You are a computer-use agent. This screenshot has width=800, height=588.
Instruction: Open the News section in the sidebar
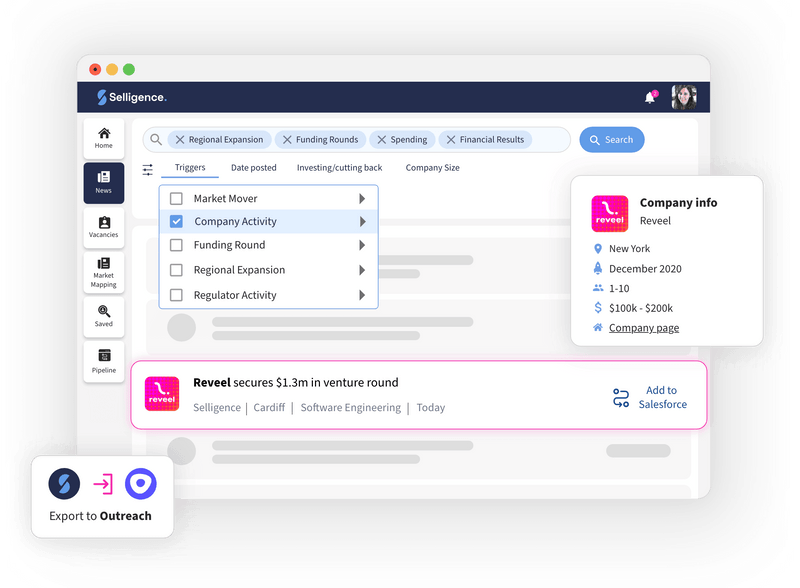(103, 183)
